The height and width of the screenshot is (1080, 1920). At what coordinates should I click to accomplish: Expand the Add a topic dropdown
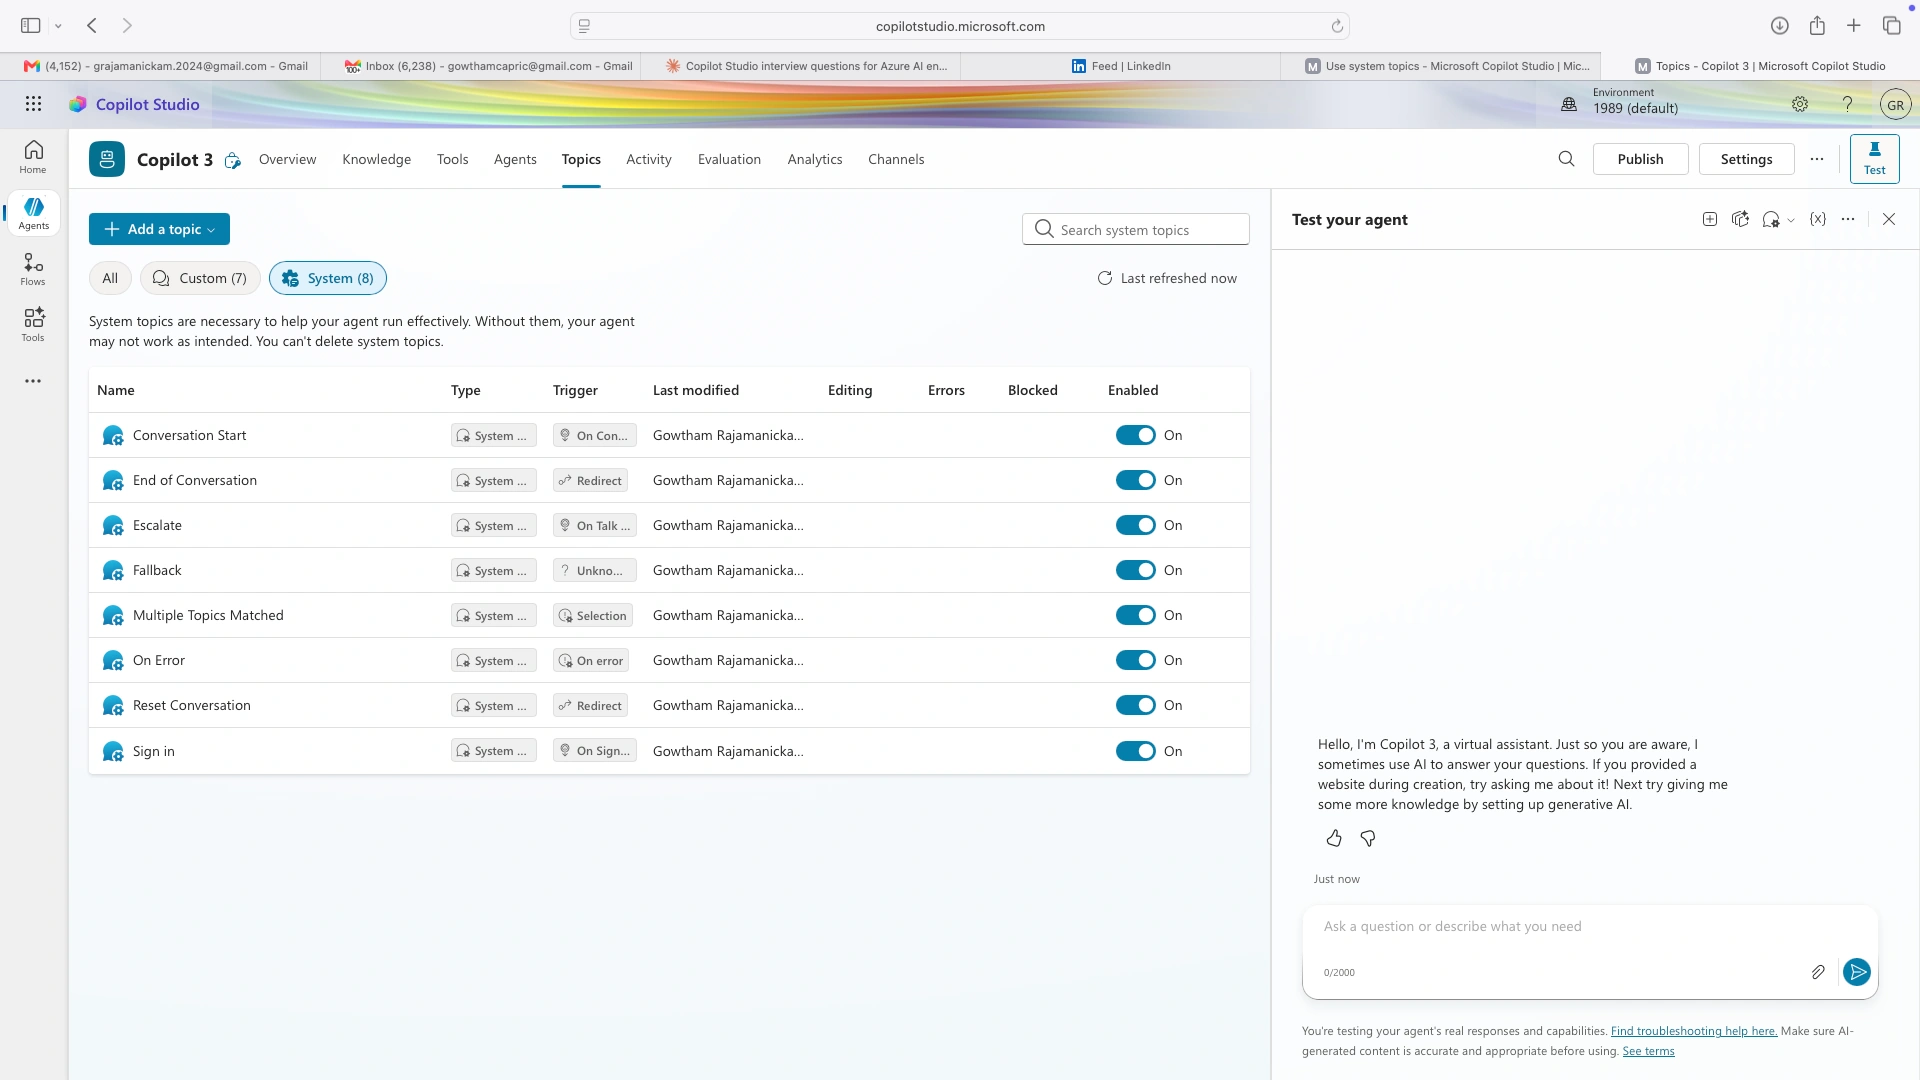(x=159, y=229)
